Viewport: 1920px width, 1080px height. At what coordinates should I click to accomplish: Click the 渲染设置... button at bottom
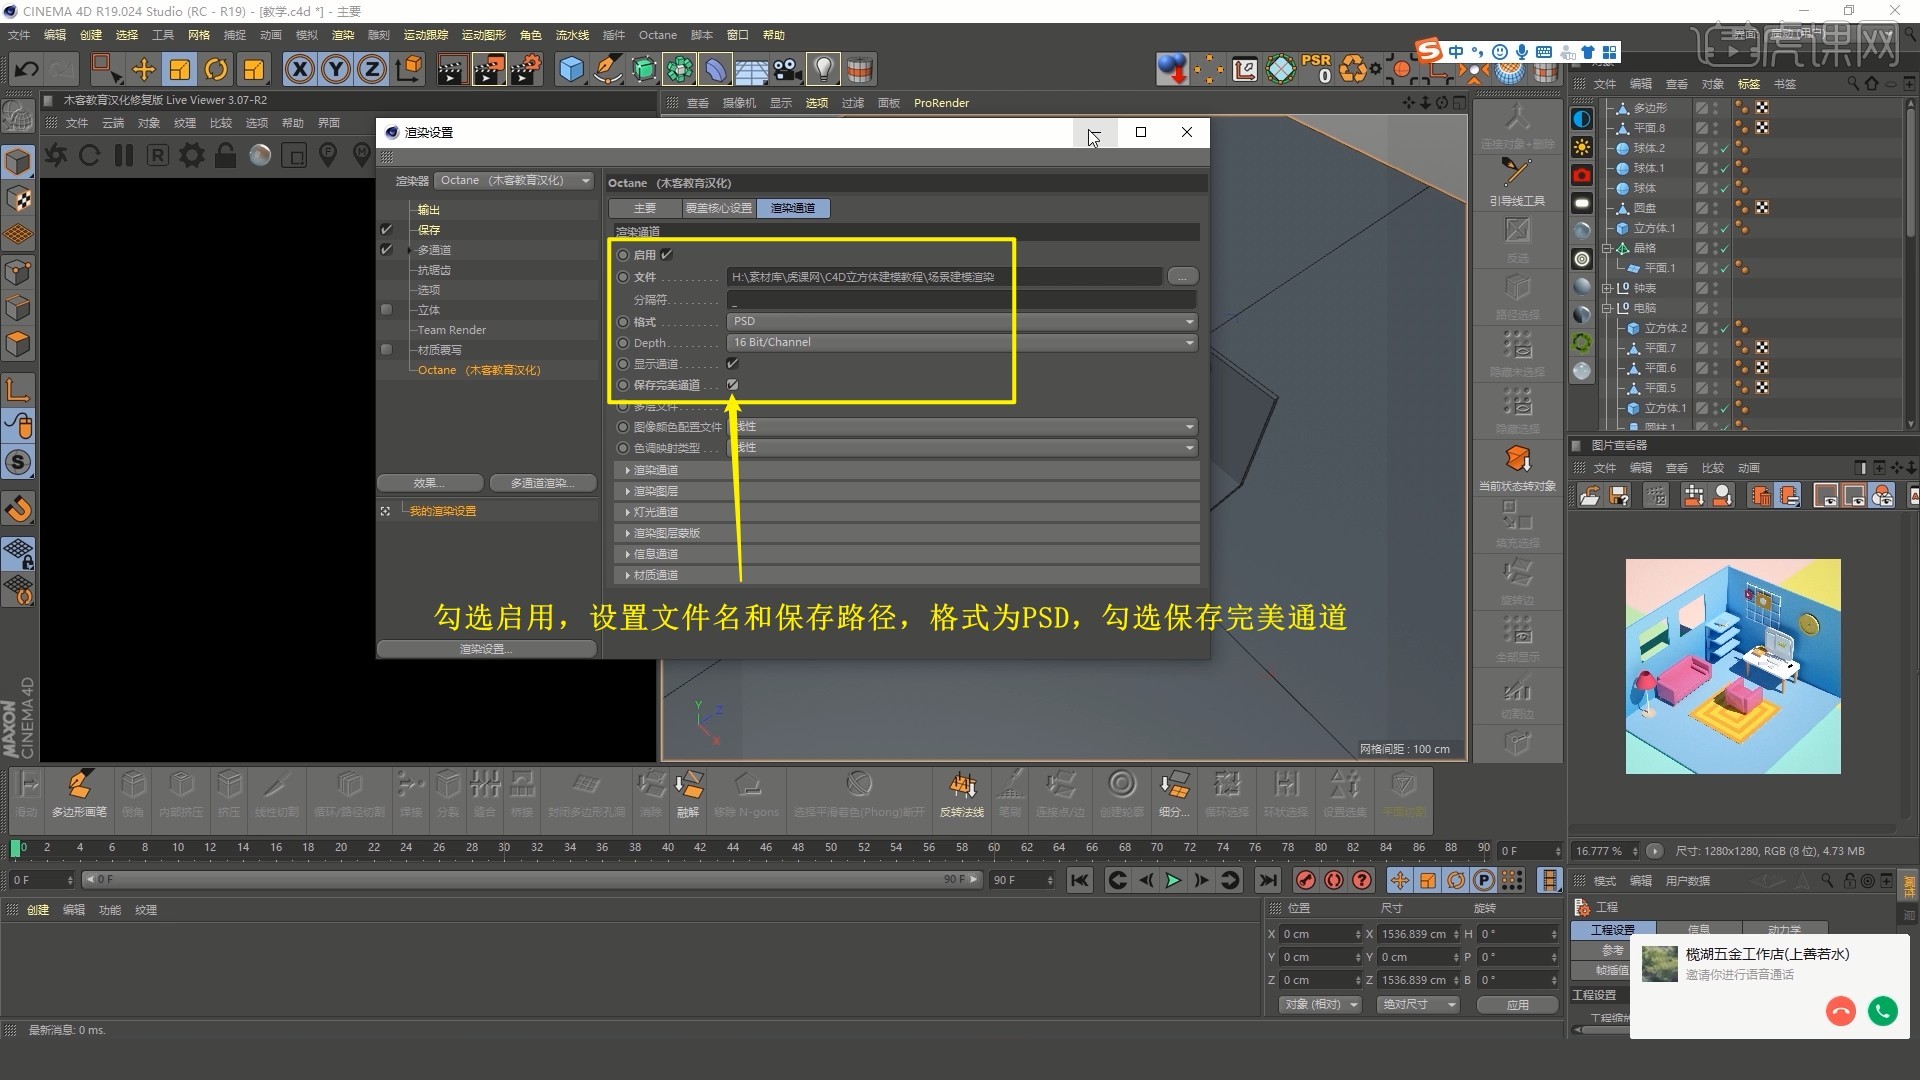coord(486,649)
